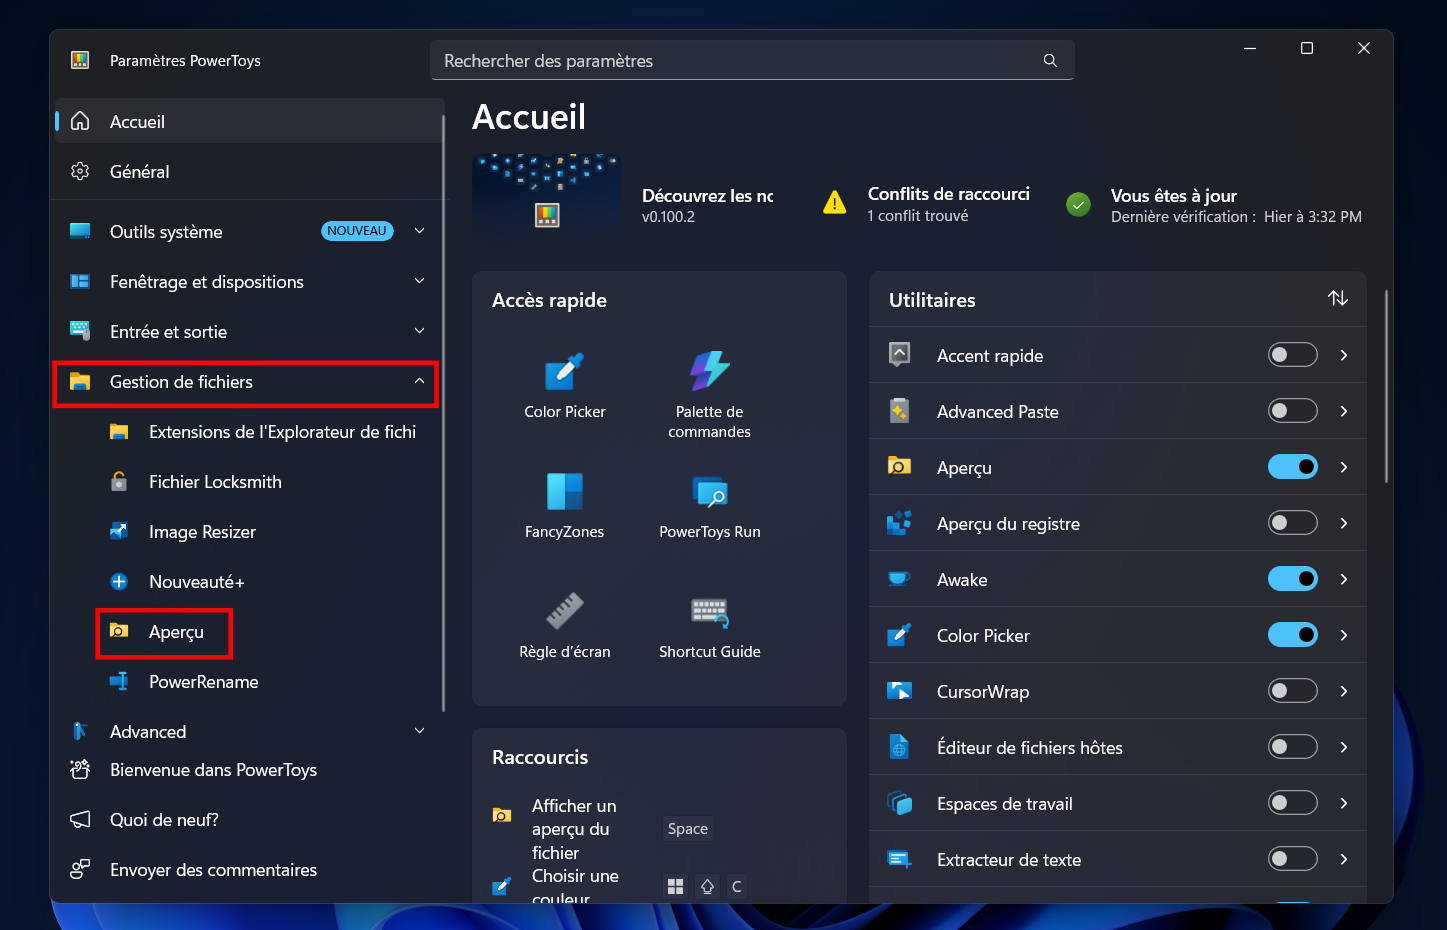Click the Color Picker utility row label

click(x=983, y=635)
